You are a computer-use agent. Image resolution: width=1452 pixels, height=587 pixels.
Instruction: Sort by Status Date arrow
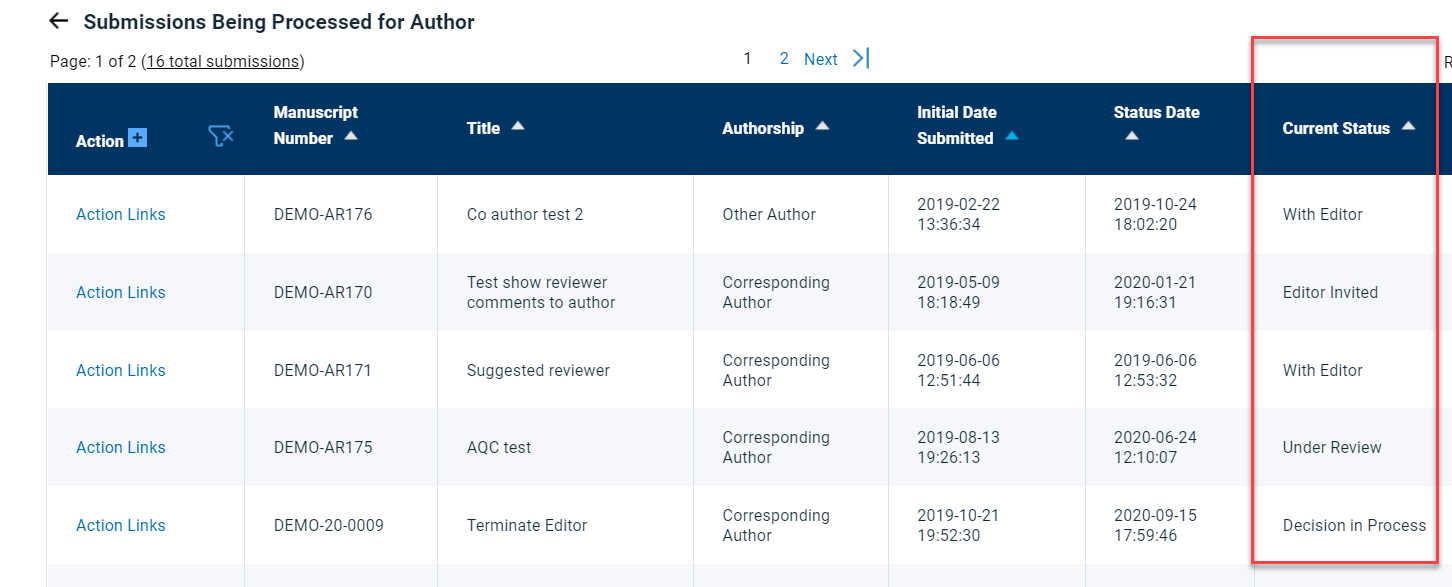1132,136
